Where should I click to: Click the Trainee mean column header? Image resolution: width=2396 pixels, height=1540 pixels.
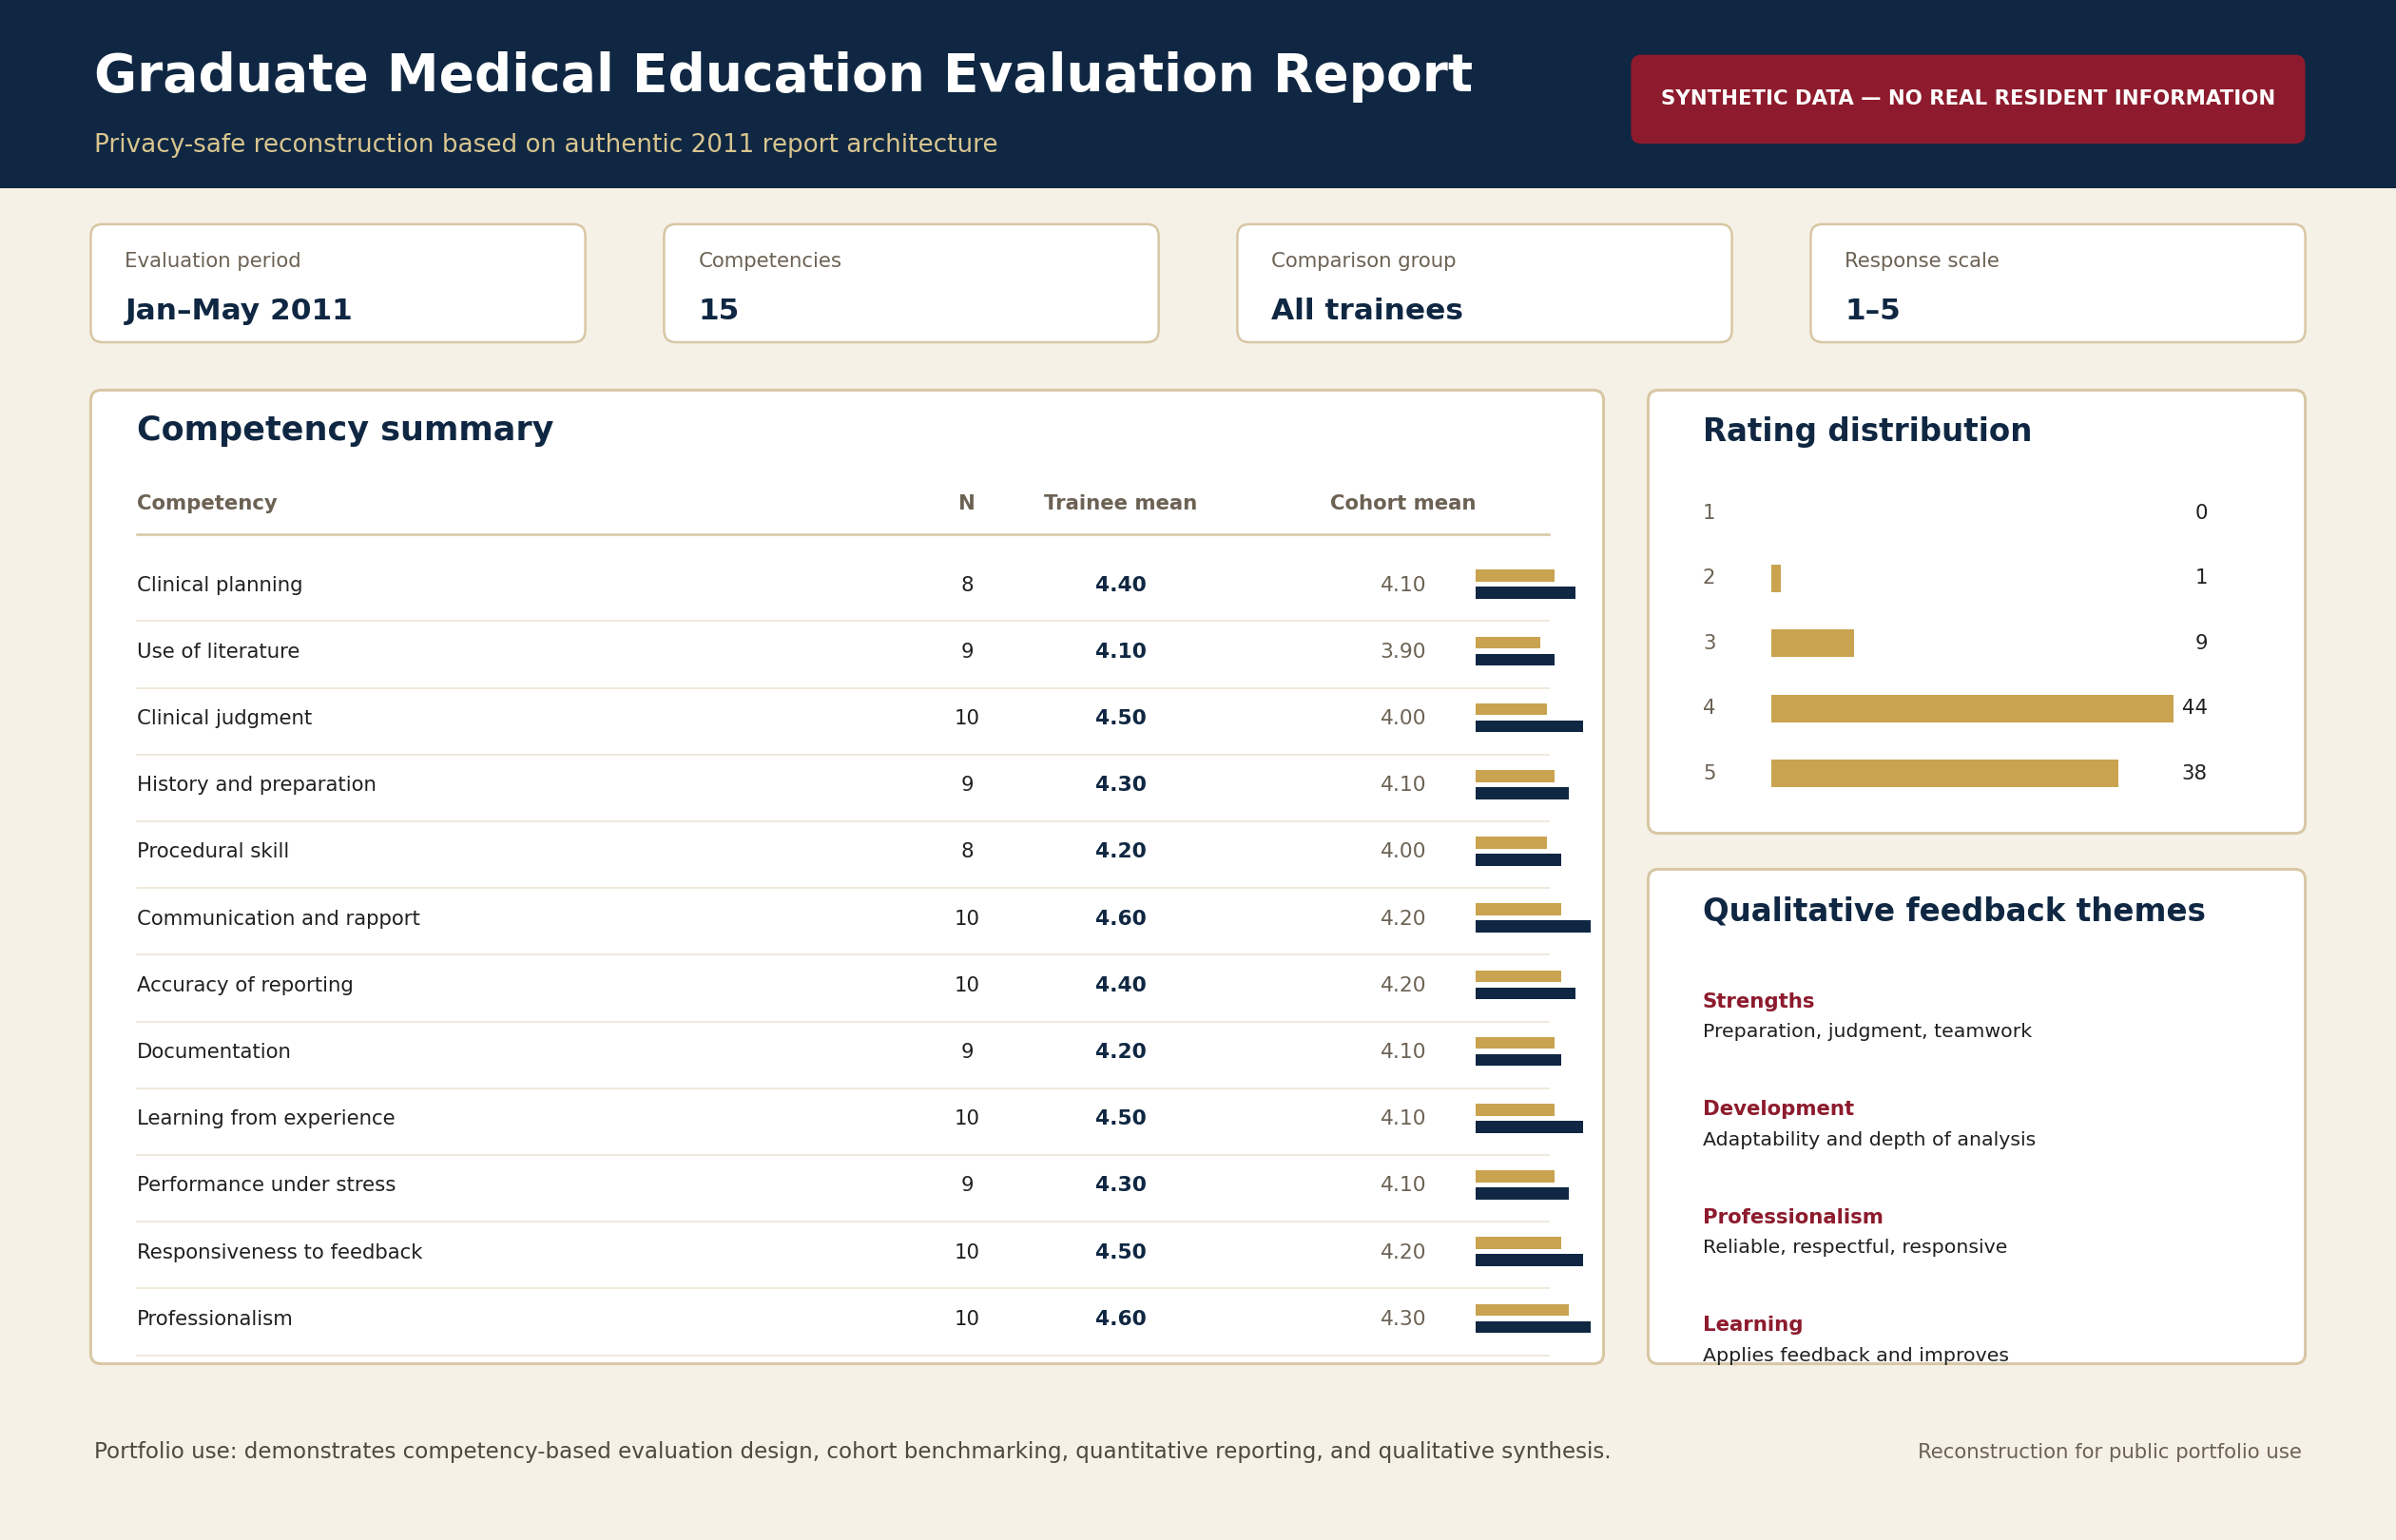[1120, 503]
